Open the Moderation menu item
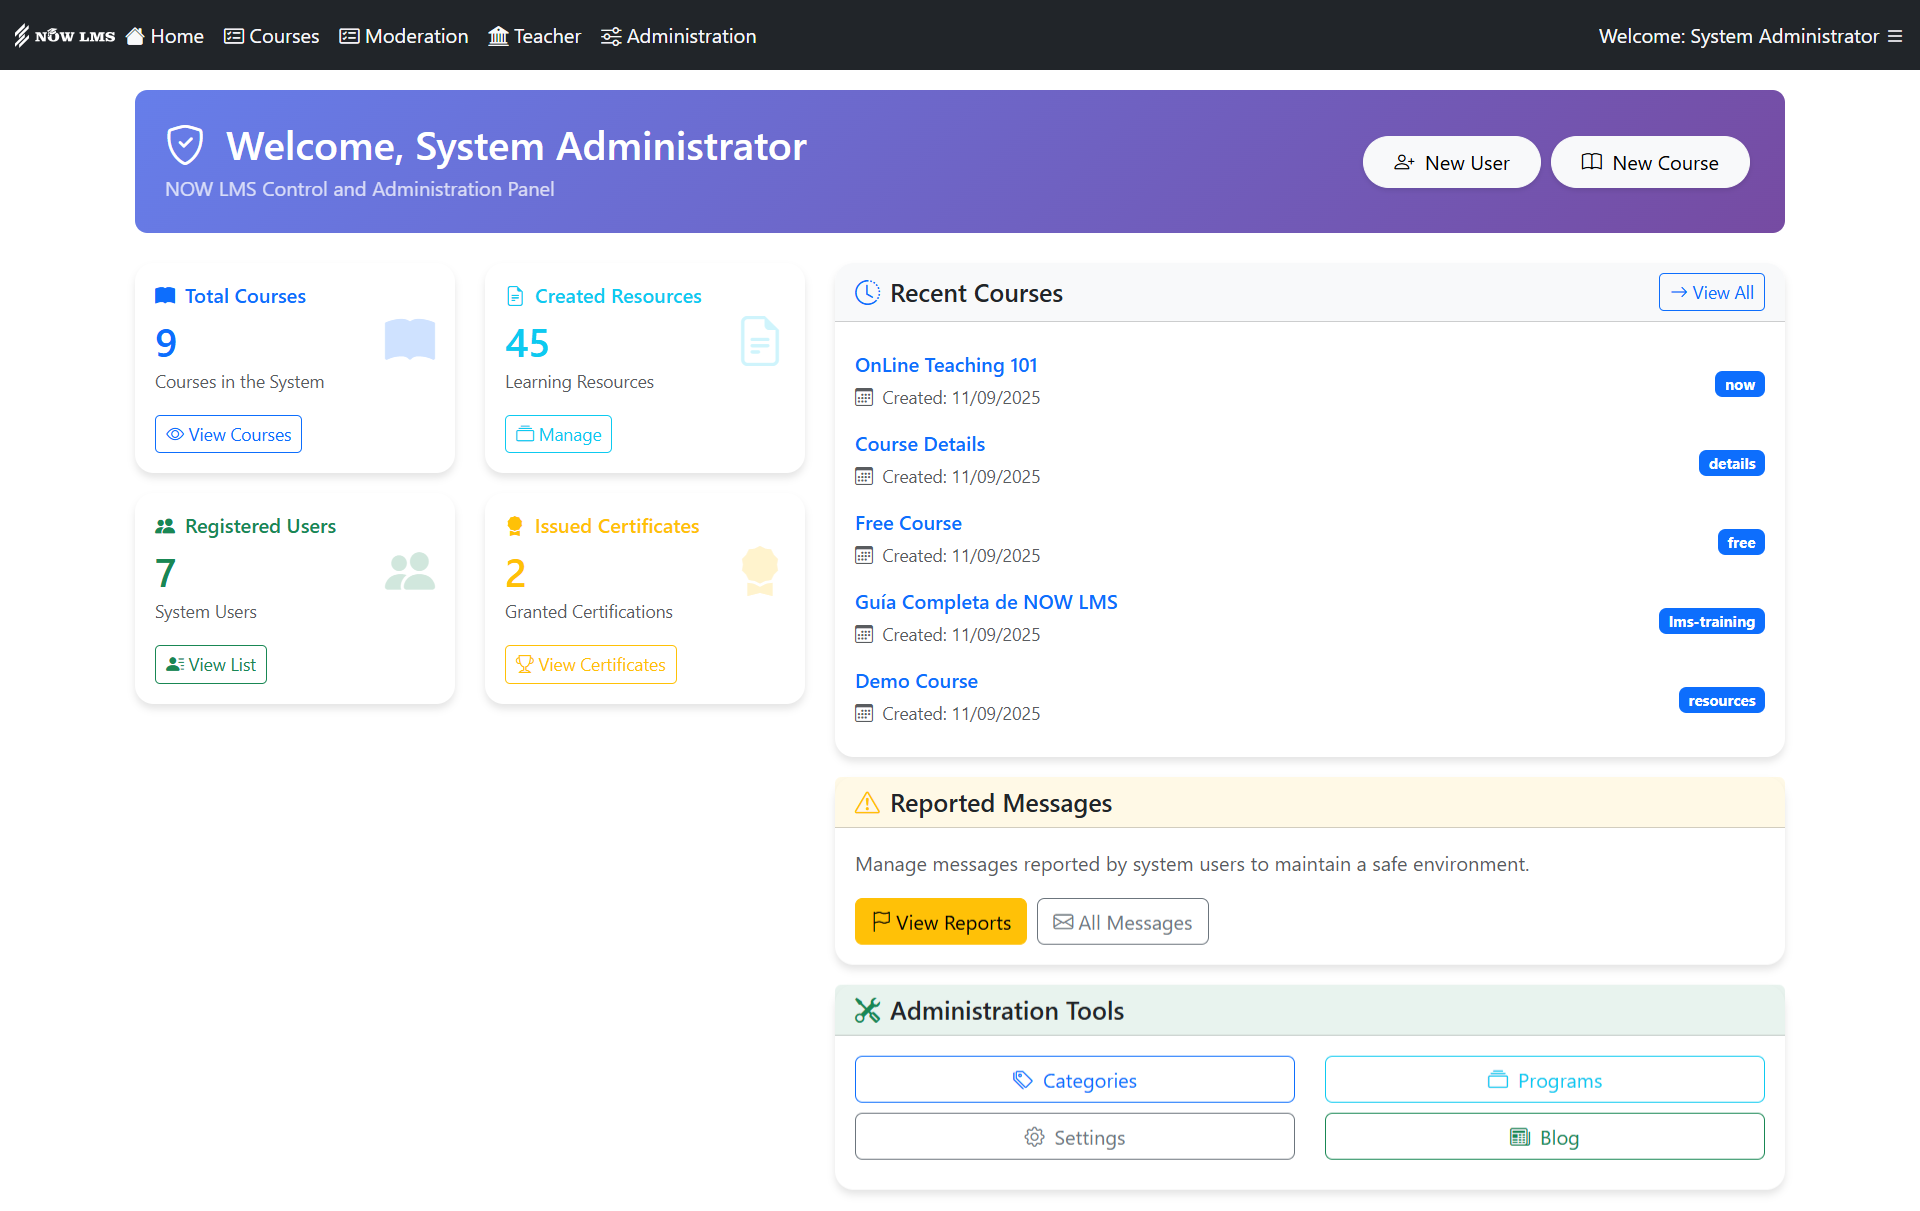Screen dimensions: 1920x1211 coord(404,36)
